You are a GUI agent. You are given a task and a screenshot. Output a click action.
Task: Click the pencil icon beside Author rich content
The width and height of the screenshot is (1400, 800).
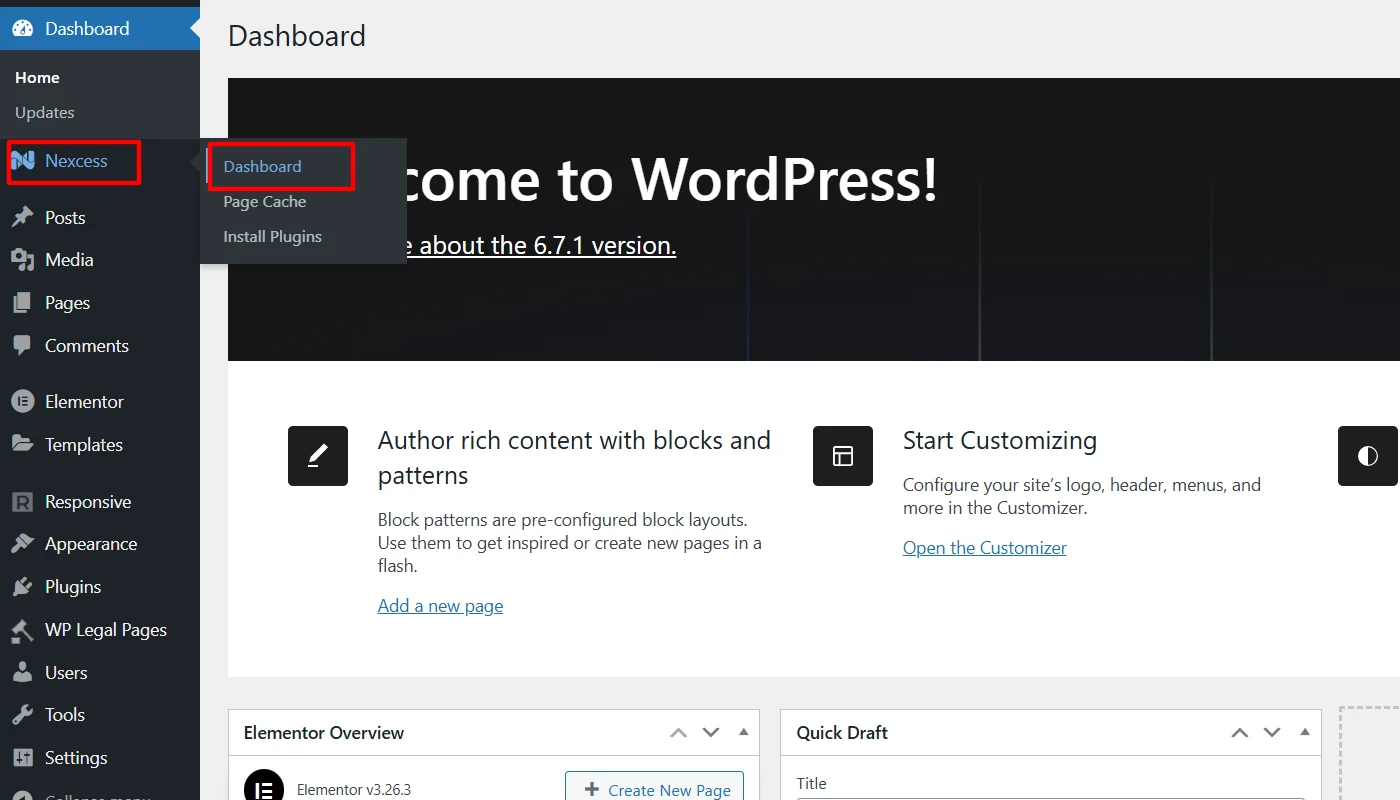[318, 456]
